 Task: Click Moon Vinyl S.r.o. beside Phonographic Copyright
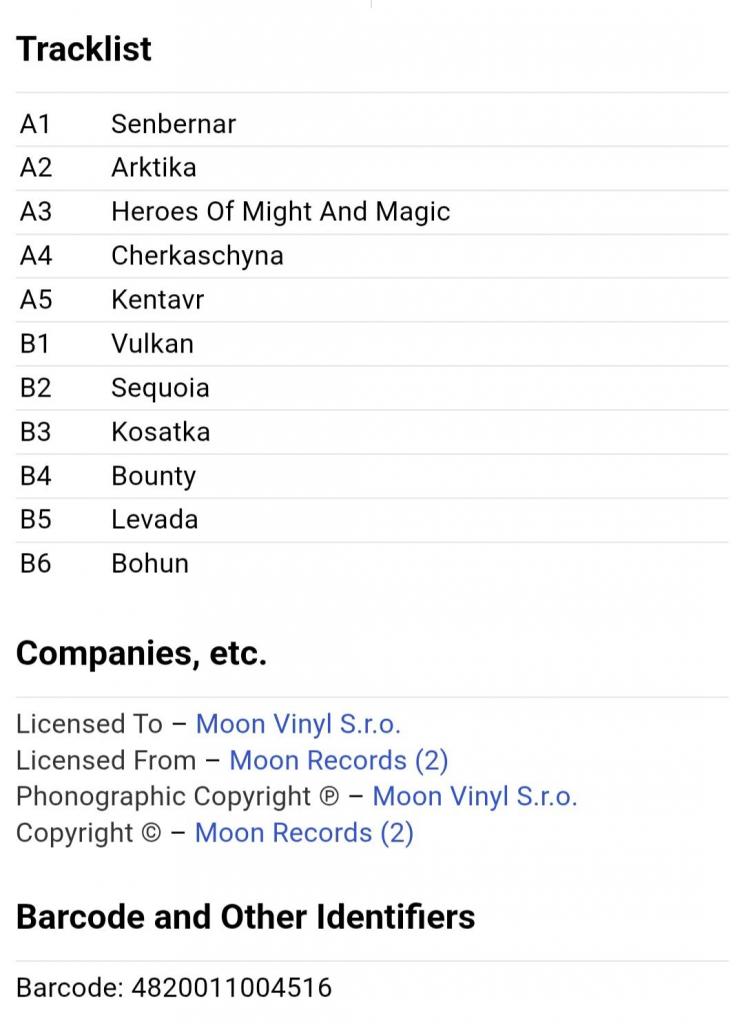[x=474, y=796]
